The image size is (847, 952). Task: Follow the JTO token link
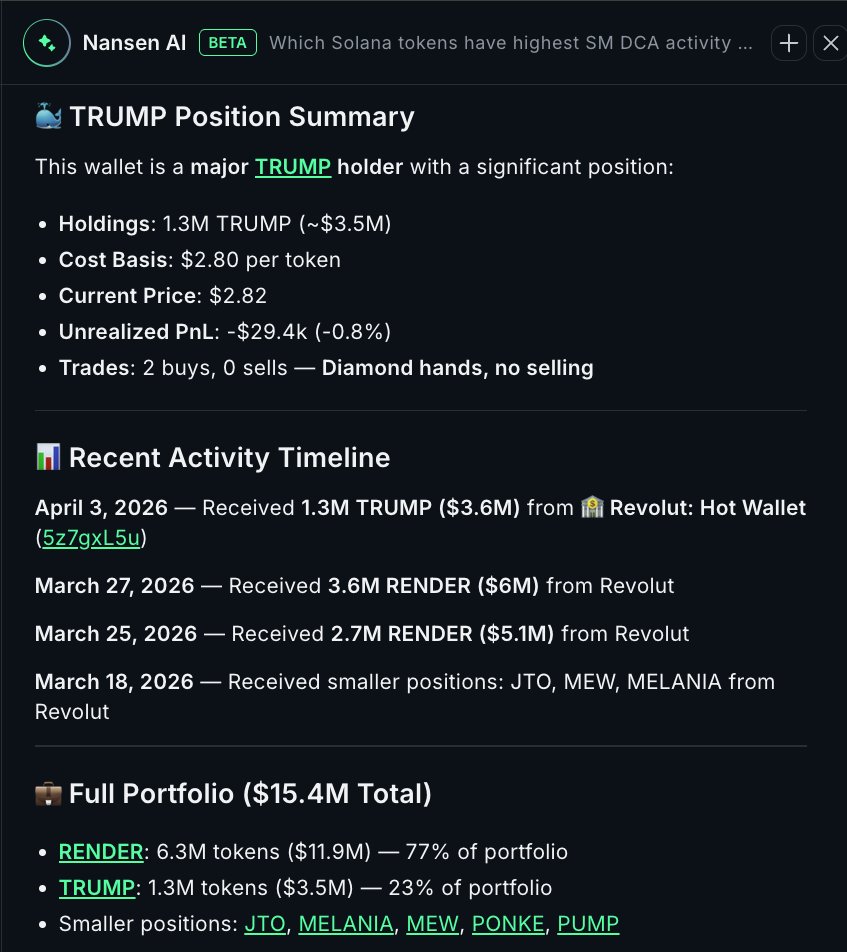pos(265,924)
